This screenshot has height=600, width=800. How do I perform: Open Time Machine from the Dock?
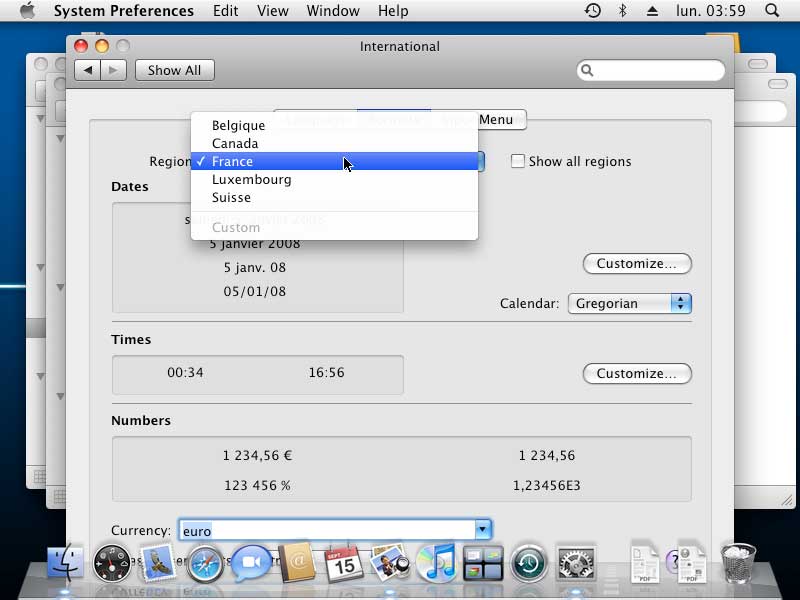click(x=529, y=563)
